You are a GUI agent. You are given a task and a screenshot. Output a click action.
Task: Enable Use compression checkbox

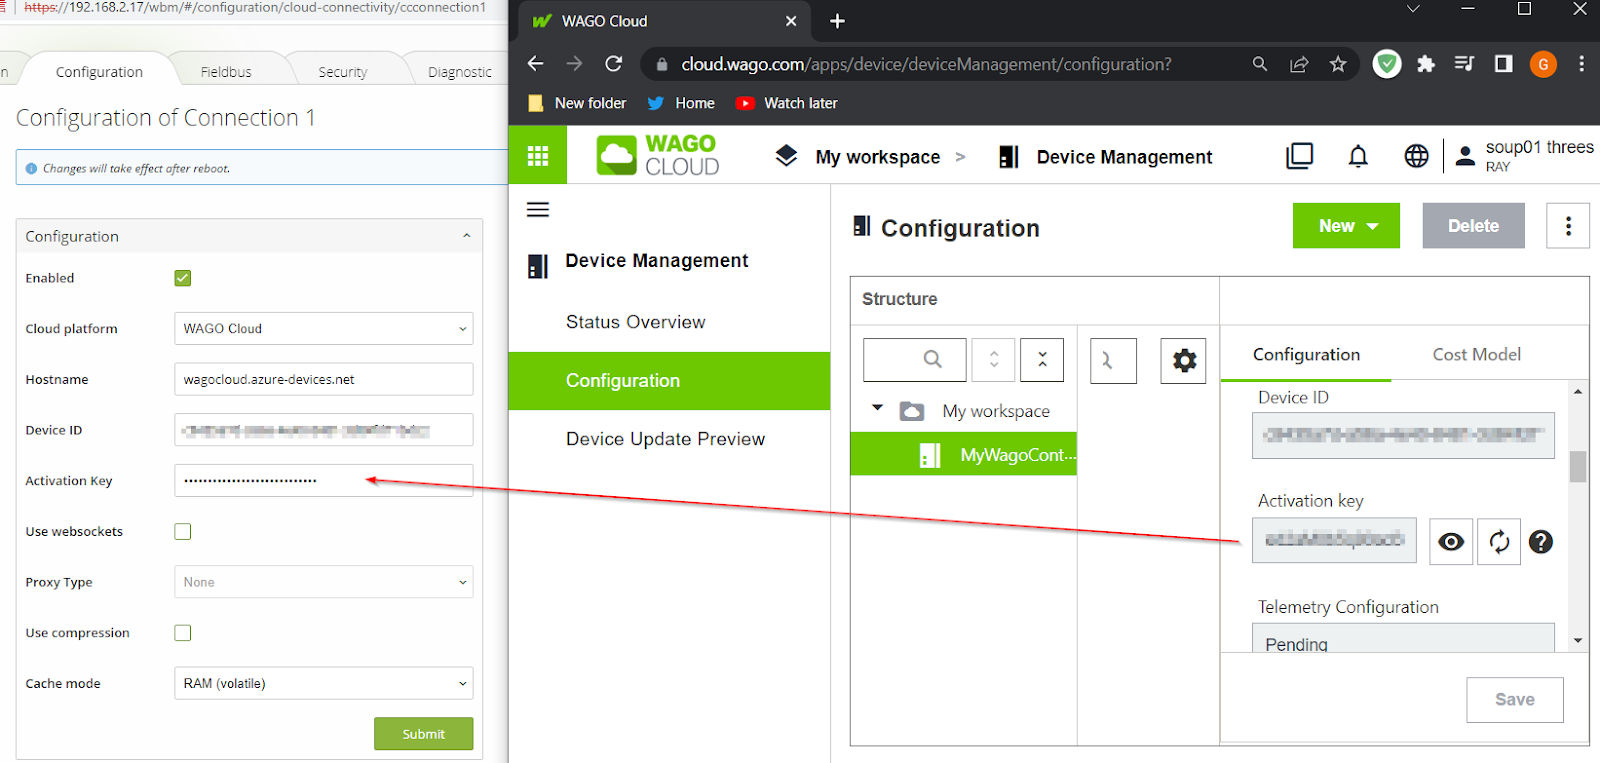pos(182,632)
